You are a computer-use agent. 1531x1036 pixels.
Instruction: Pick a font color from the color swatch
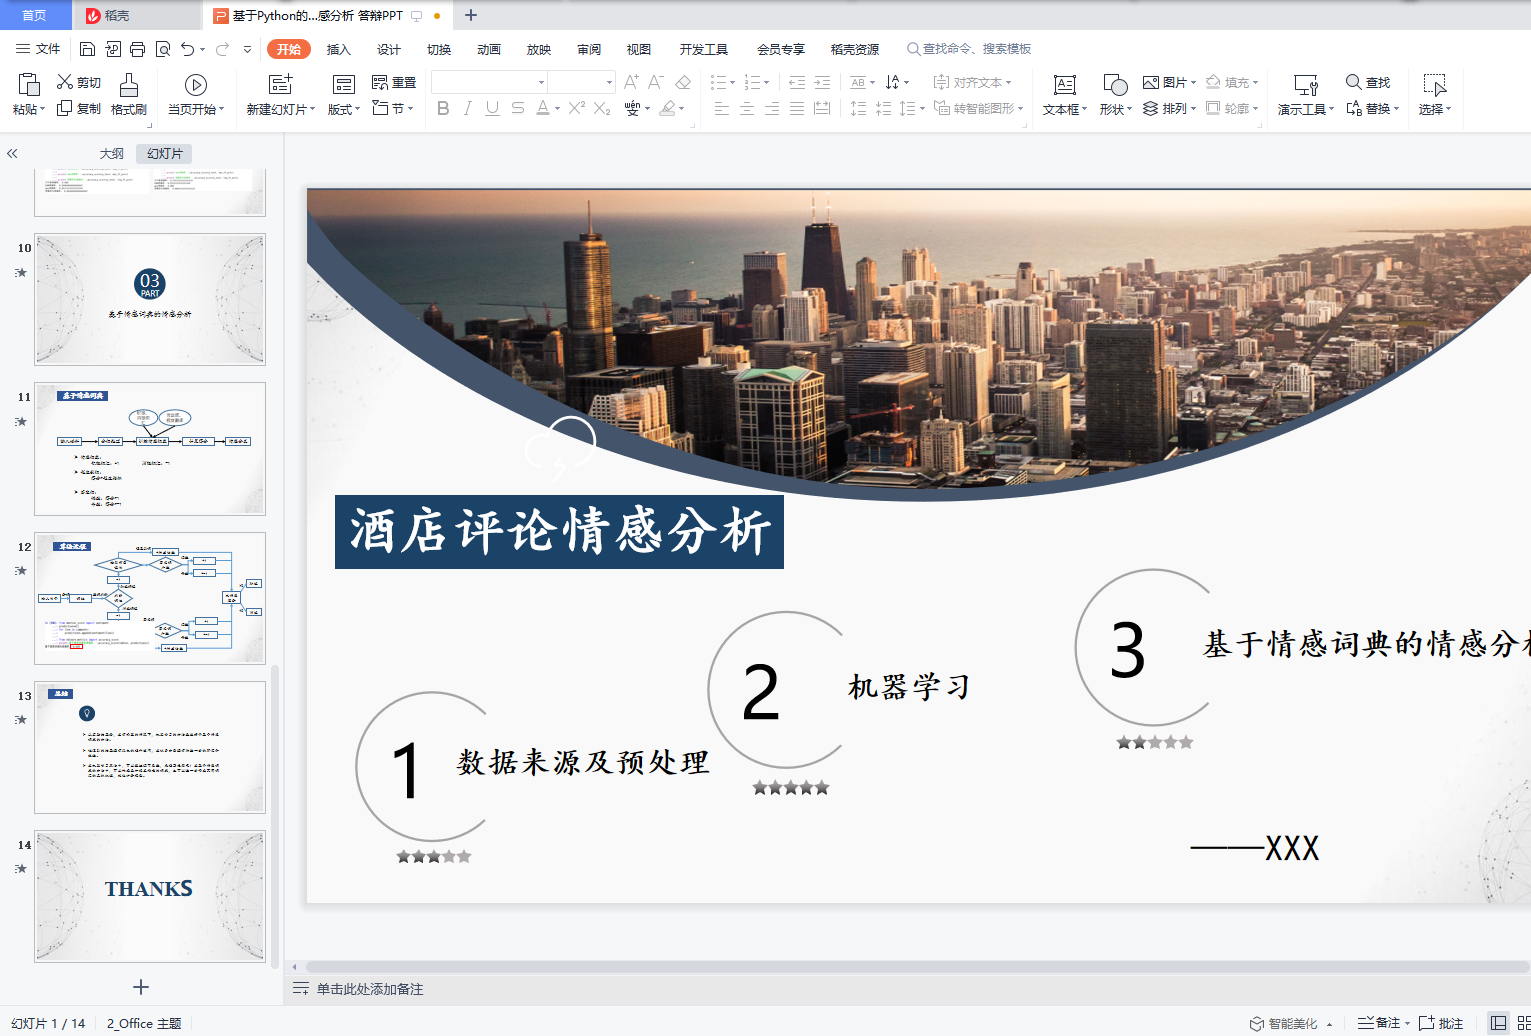coord(543,109)
